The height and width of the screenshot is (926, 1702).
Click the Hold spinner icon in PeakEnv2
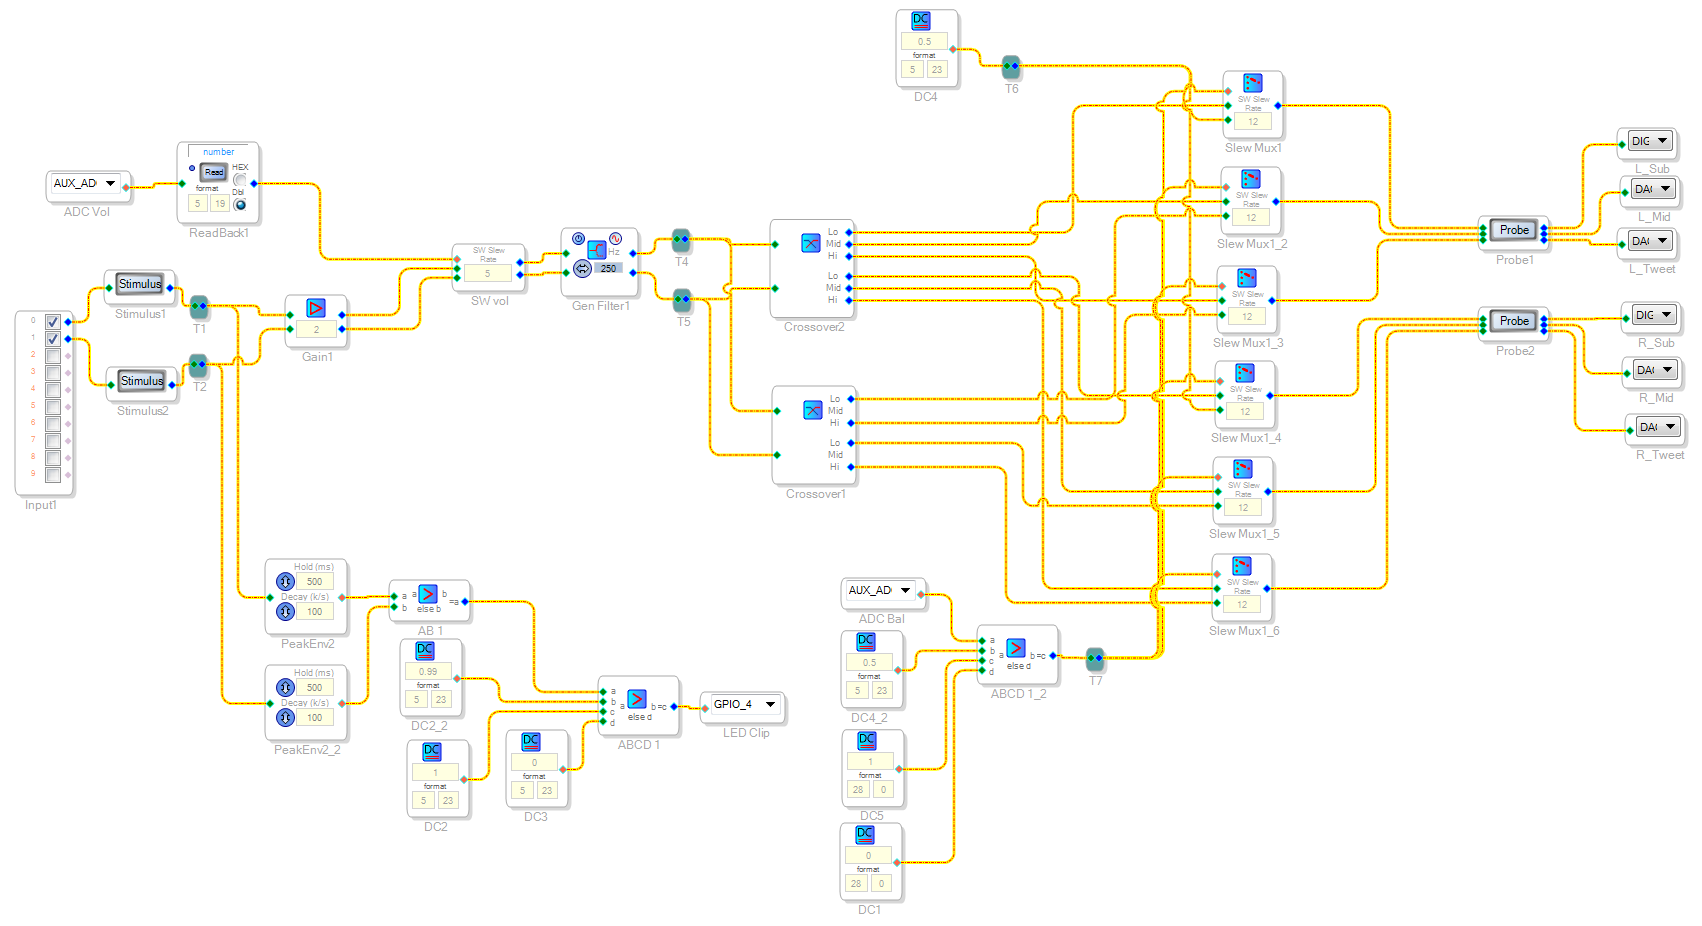pos(285,581)
